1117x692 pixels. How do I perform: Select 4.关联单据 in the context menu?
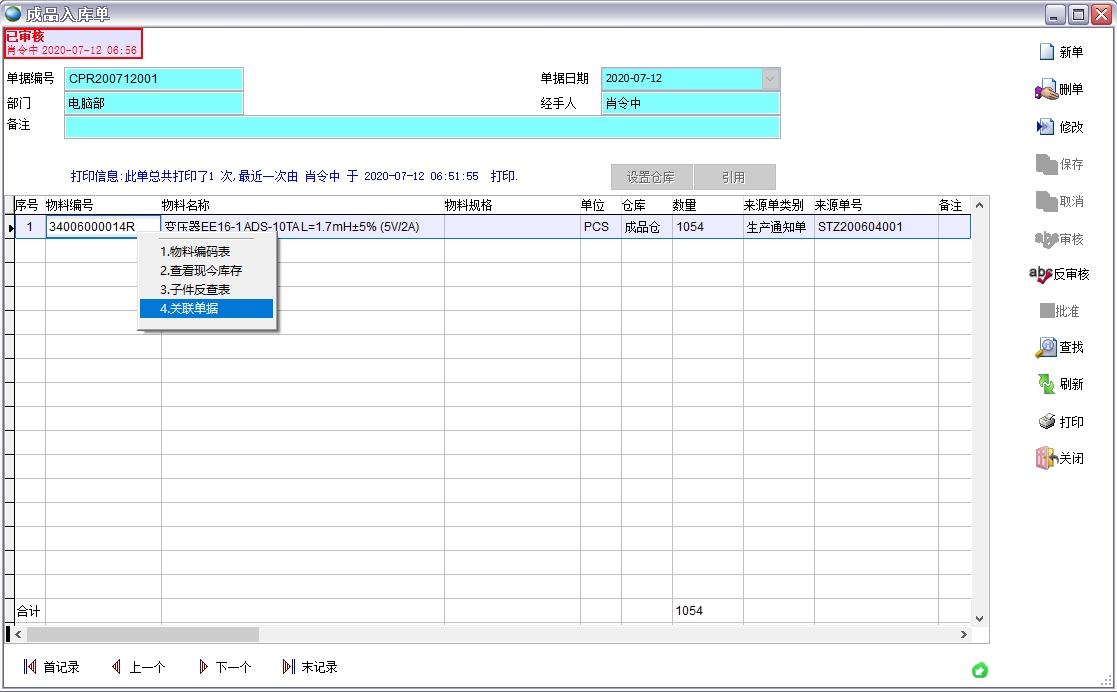[x=206, y=309]
